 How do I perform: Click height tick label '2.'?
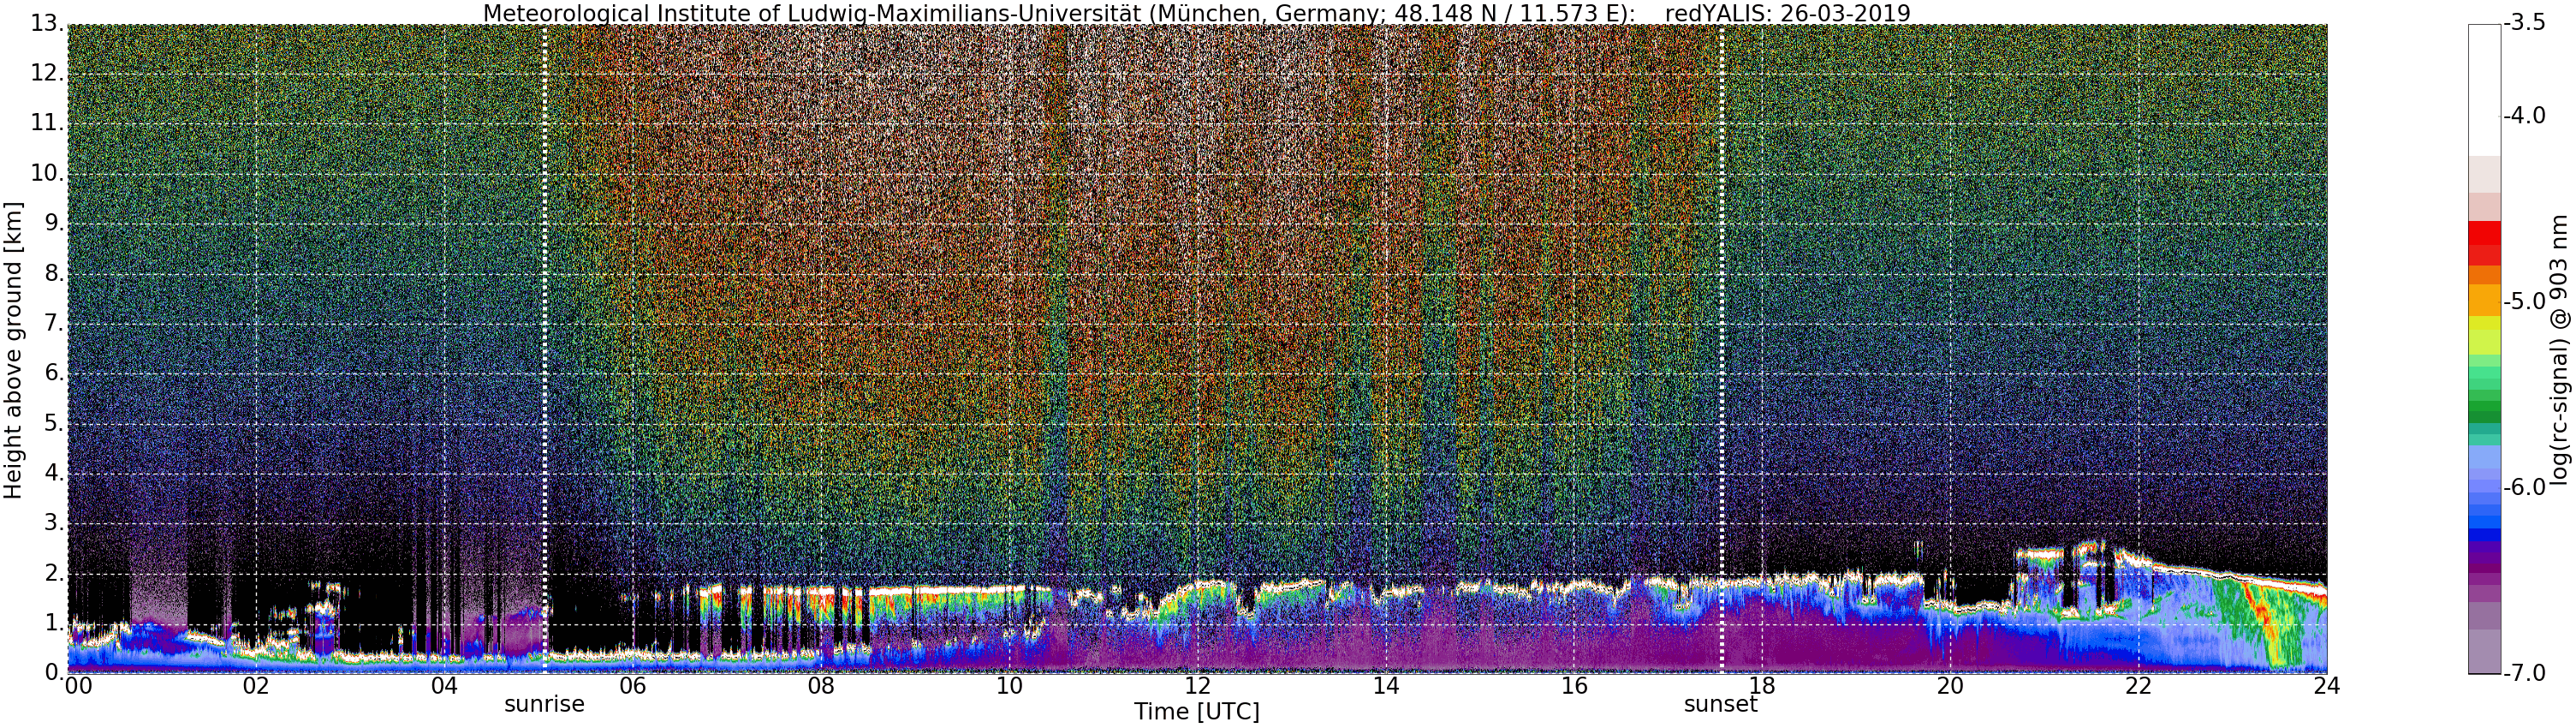(x=53, y=573)
